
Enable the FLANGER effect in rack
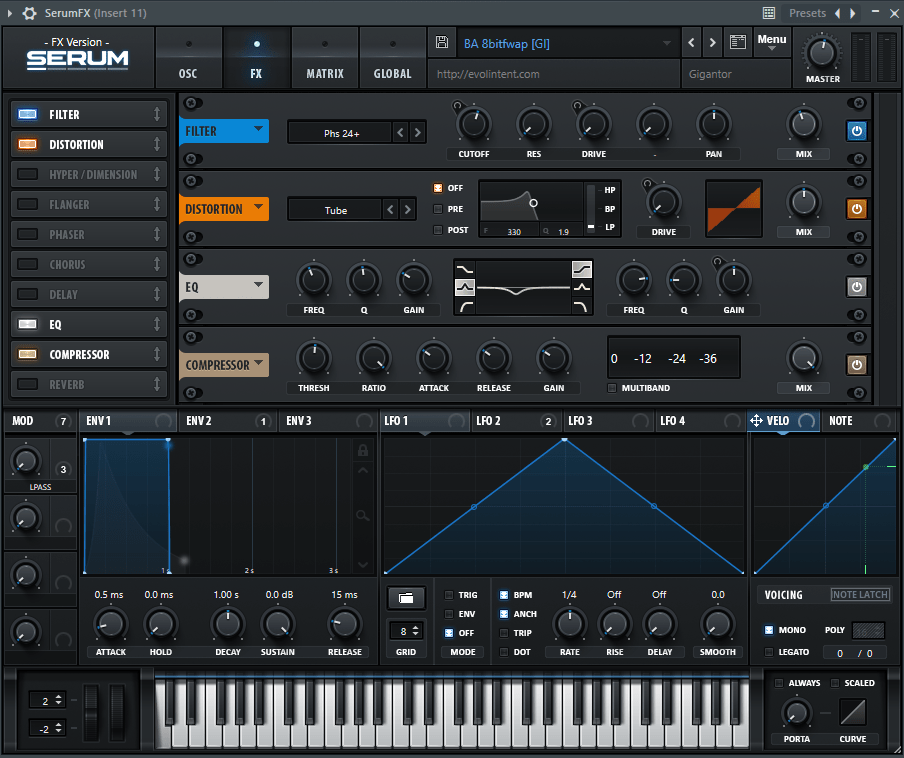pyautogui.click(x=28, y=204)
